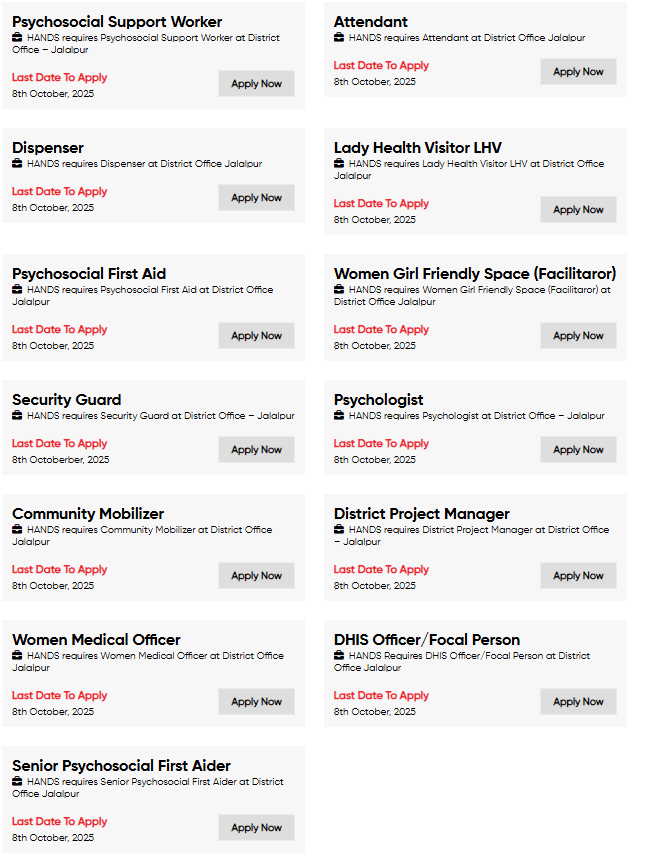
Task: Click Apply Now for Senior Psychosocial First Aider
Action: [256, 827]
